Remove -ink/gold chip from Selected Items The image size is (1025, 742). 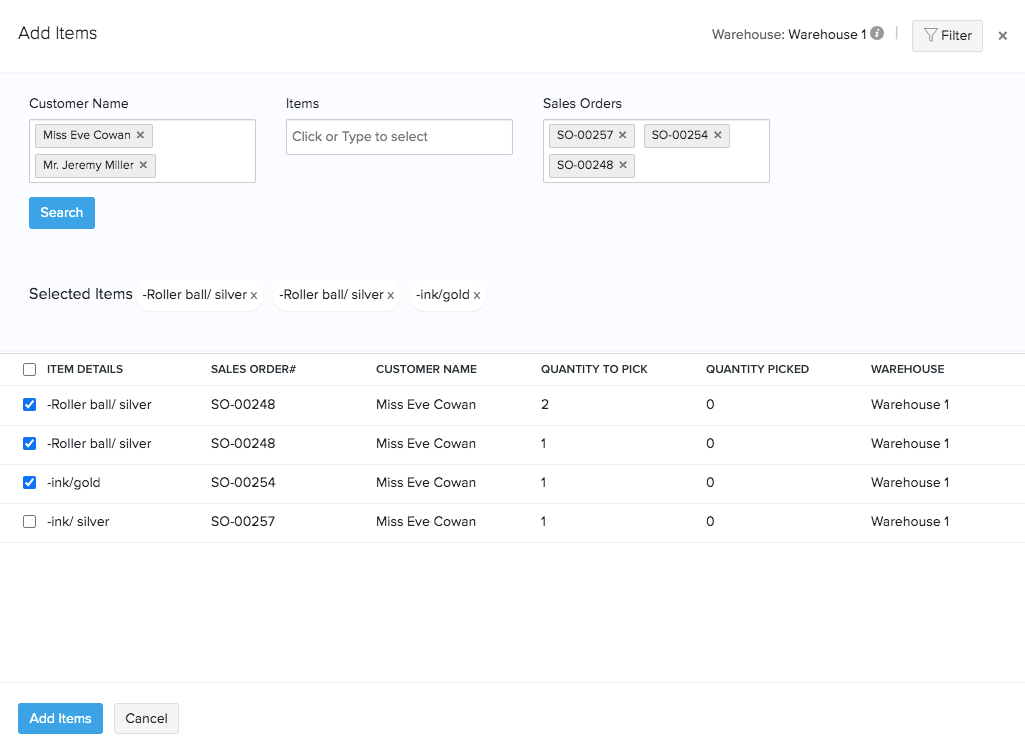click(x=477, y=295)
